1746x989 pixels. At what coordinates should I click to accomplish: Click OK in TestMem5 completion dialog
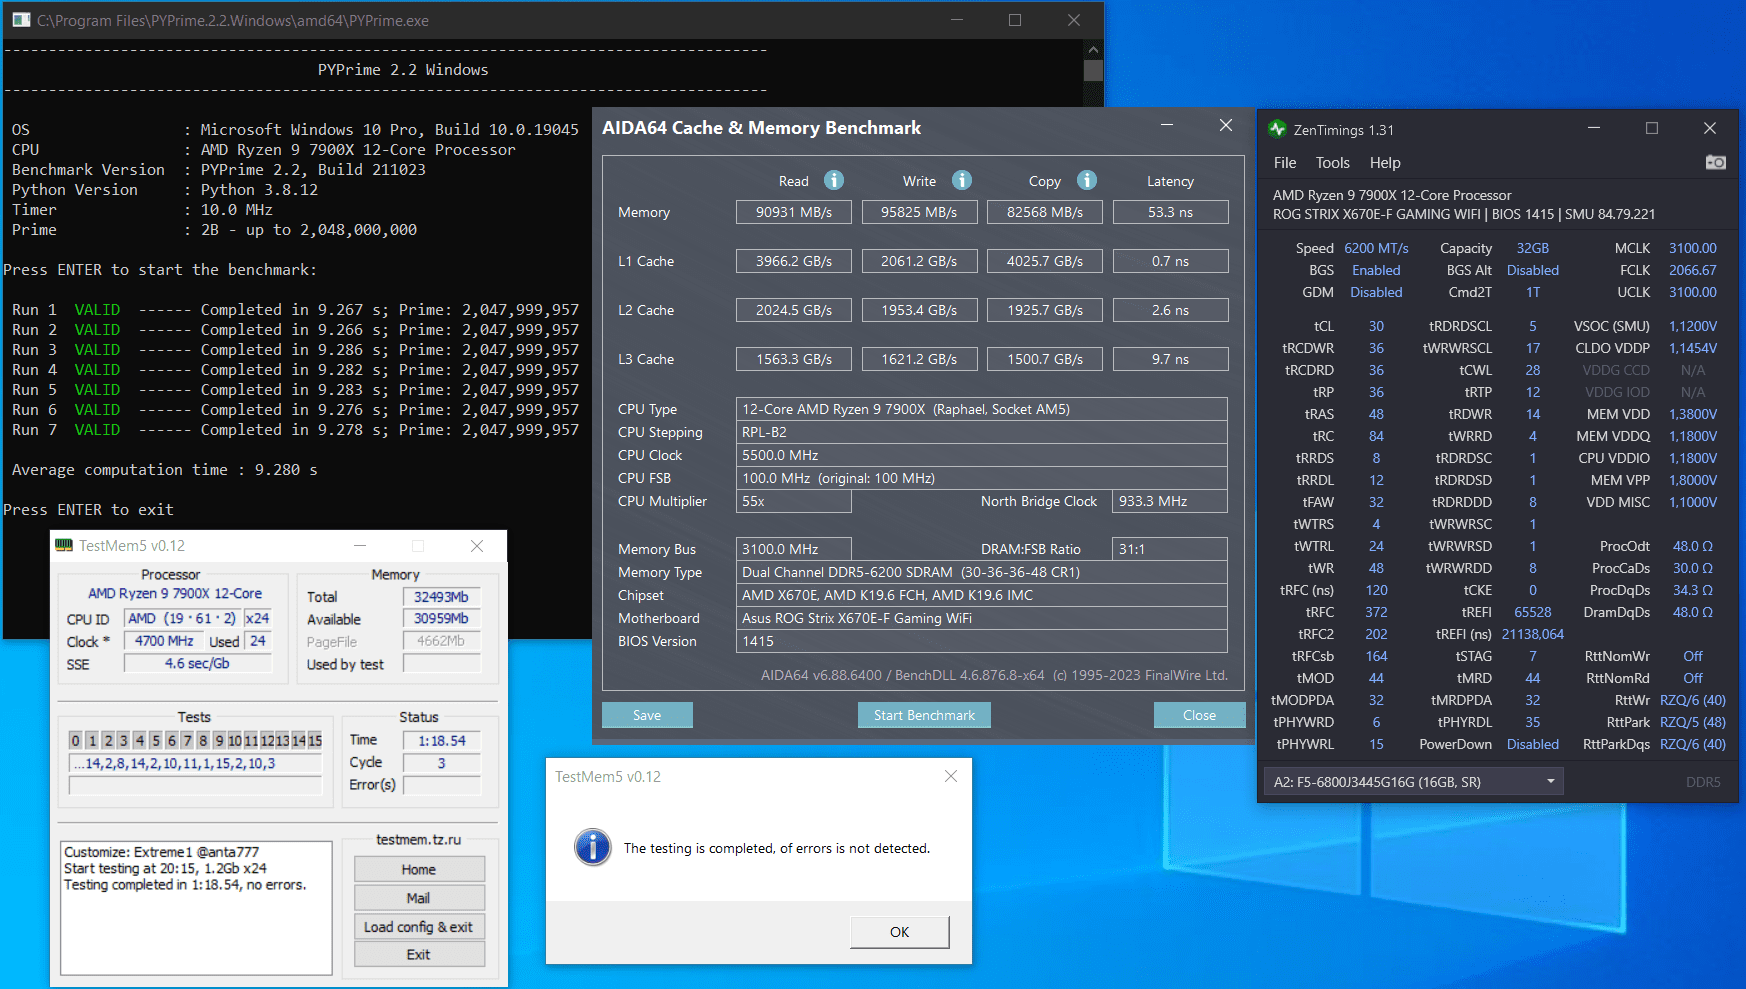[x=899, y=932]
